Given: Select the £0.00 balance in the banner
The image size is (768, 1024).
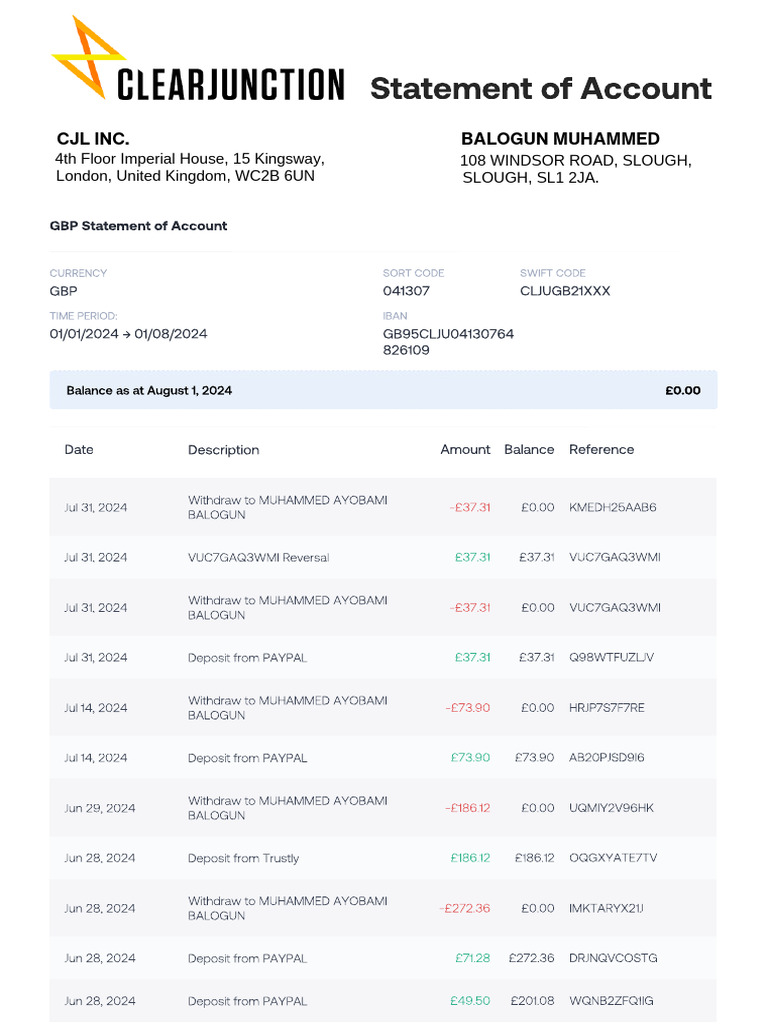Looking at the screenshot, I should [683, 391].
